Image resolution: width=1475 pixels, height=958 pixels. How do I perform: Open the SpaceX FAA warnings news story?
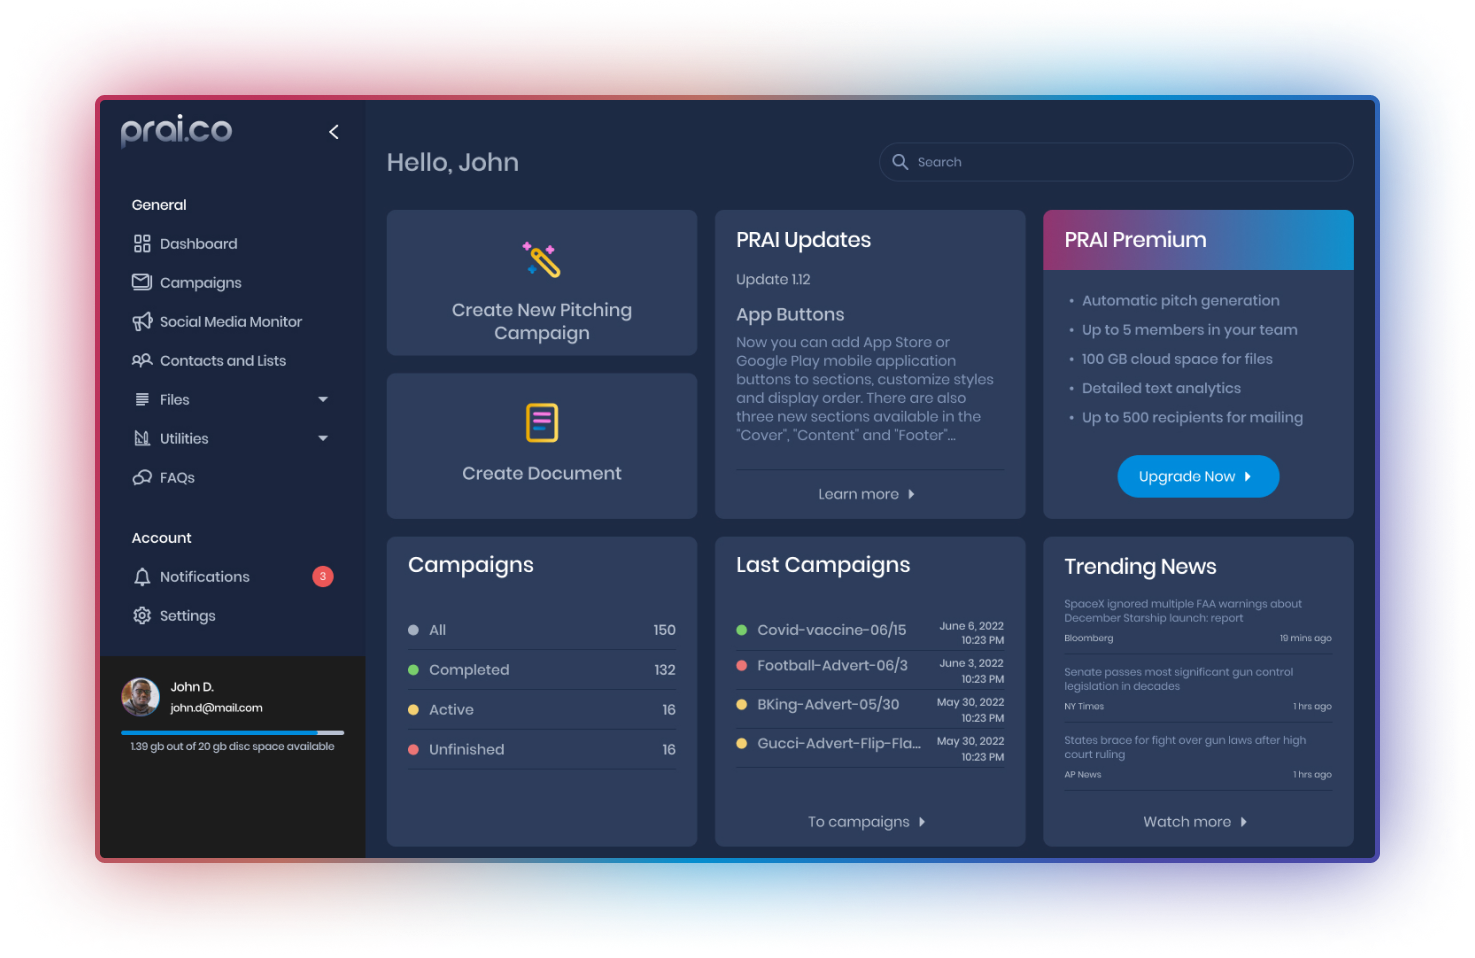click(1198, 620)
